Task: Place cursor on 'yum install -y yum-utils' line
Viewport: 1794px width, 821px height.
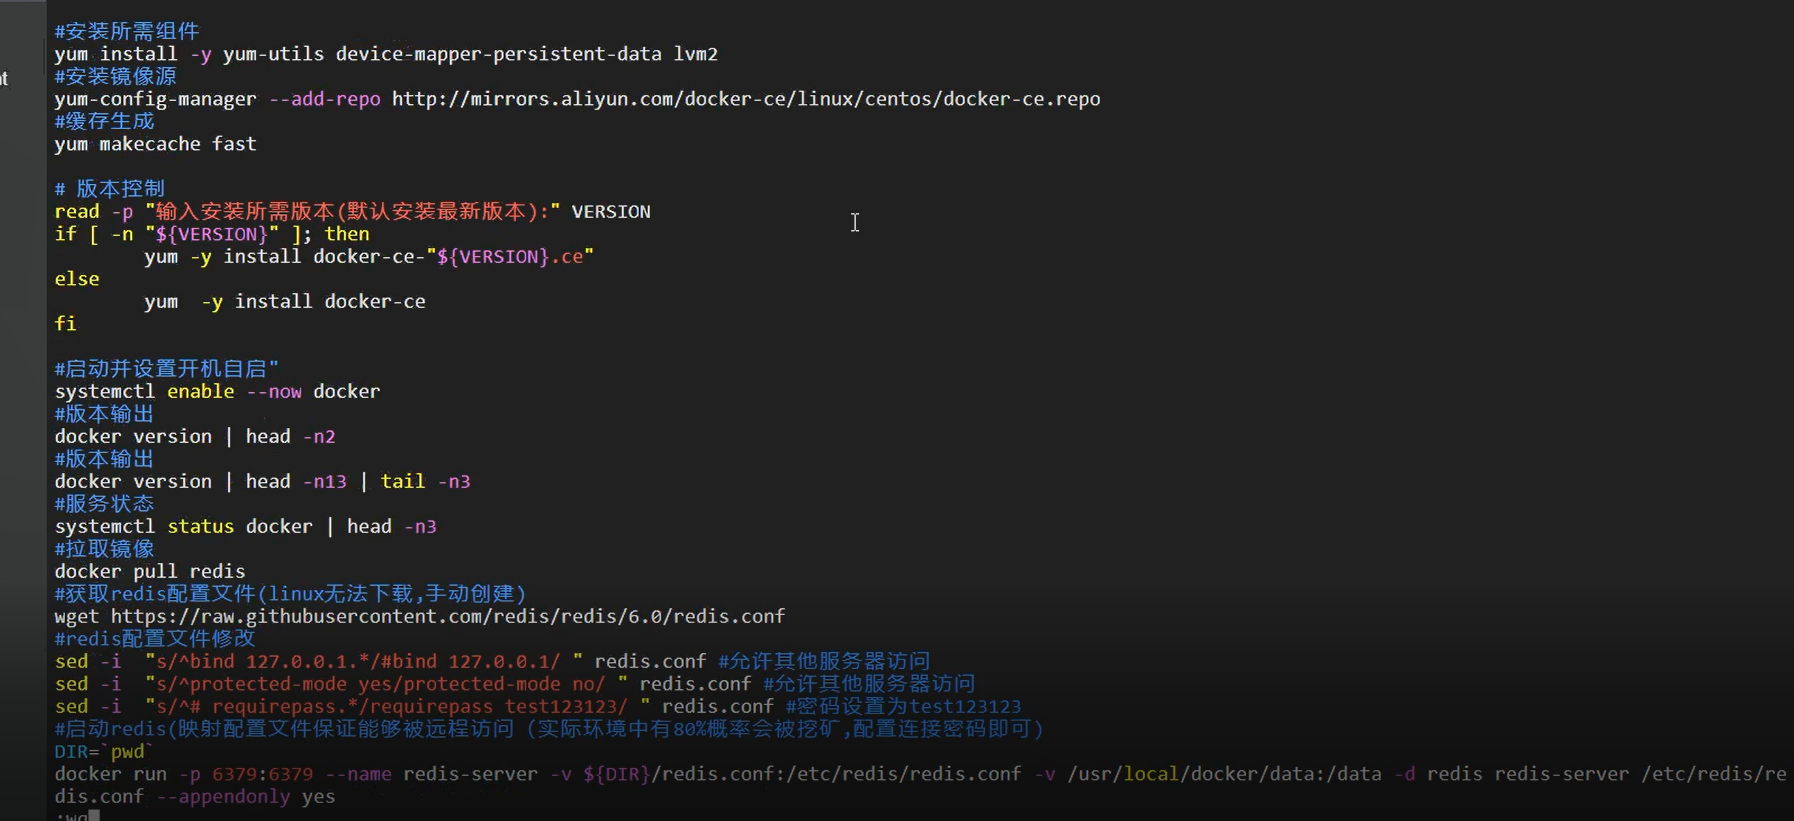Action: point(386,54)
